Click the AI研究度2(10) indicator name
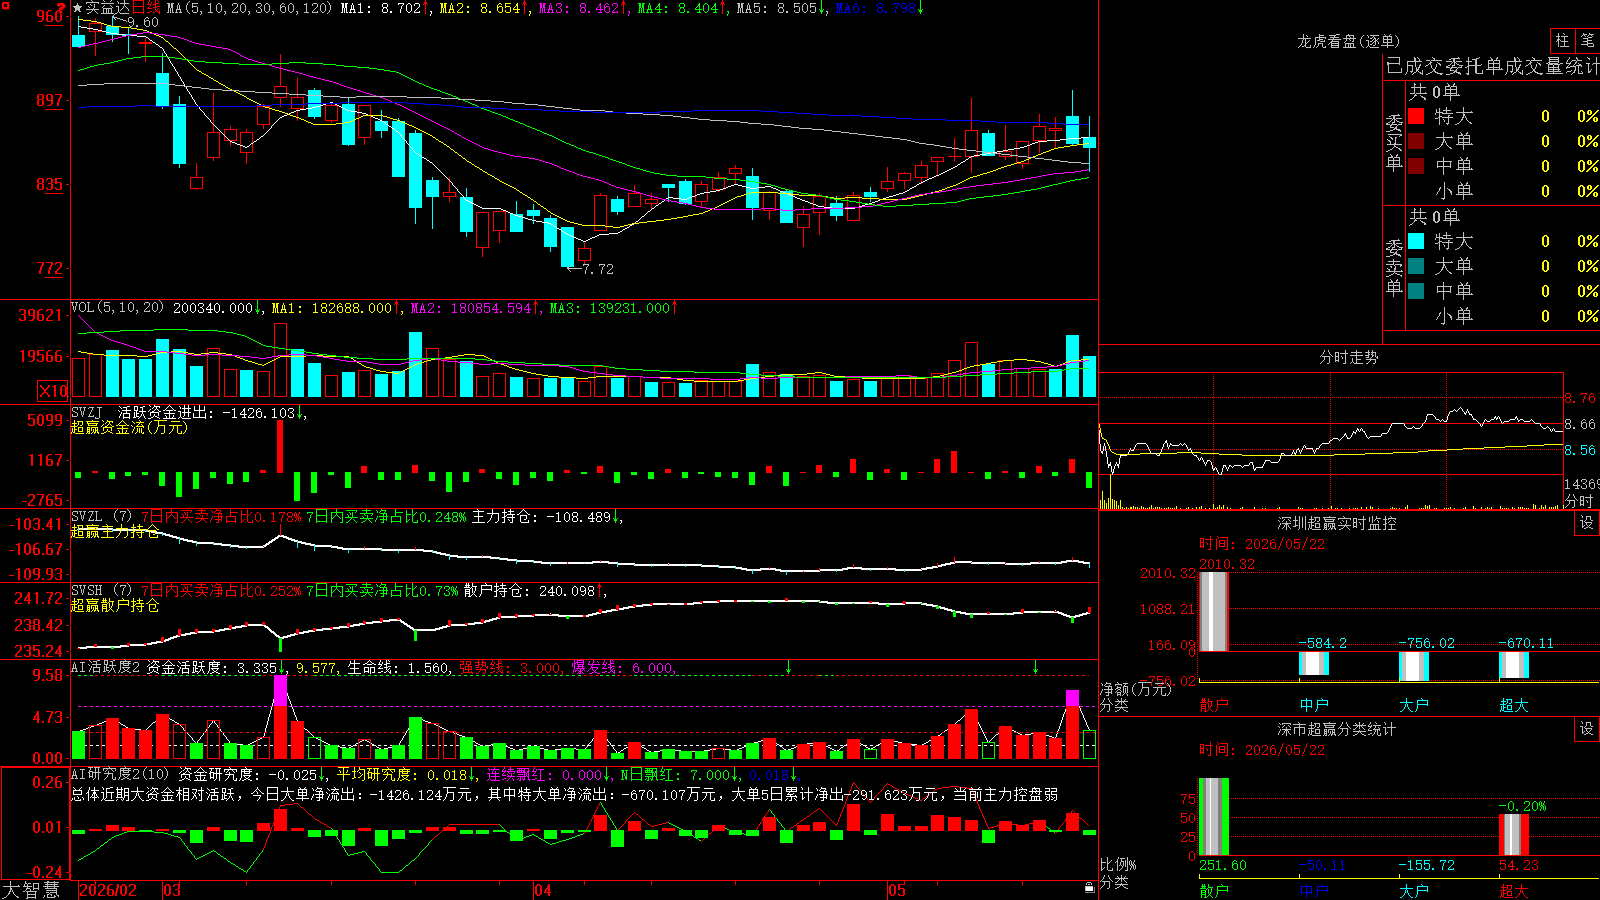 point(121,774)
